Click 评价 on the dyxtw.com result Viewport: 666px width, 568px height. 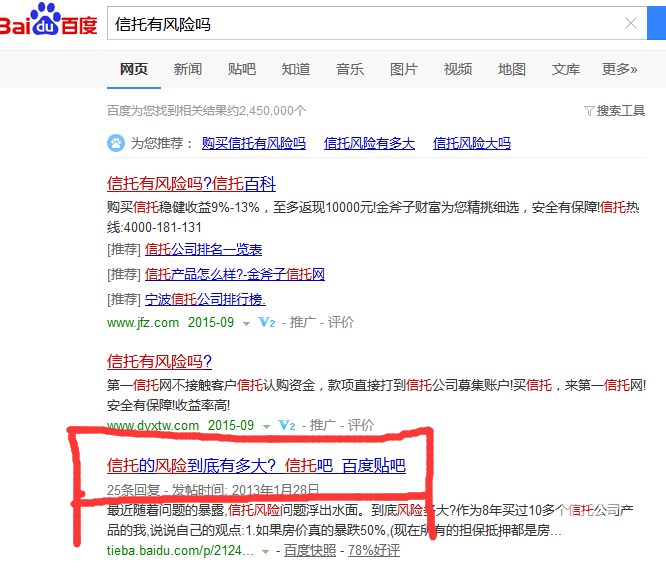[361, 425]
